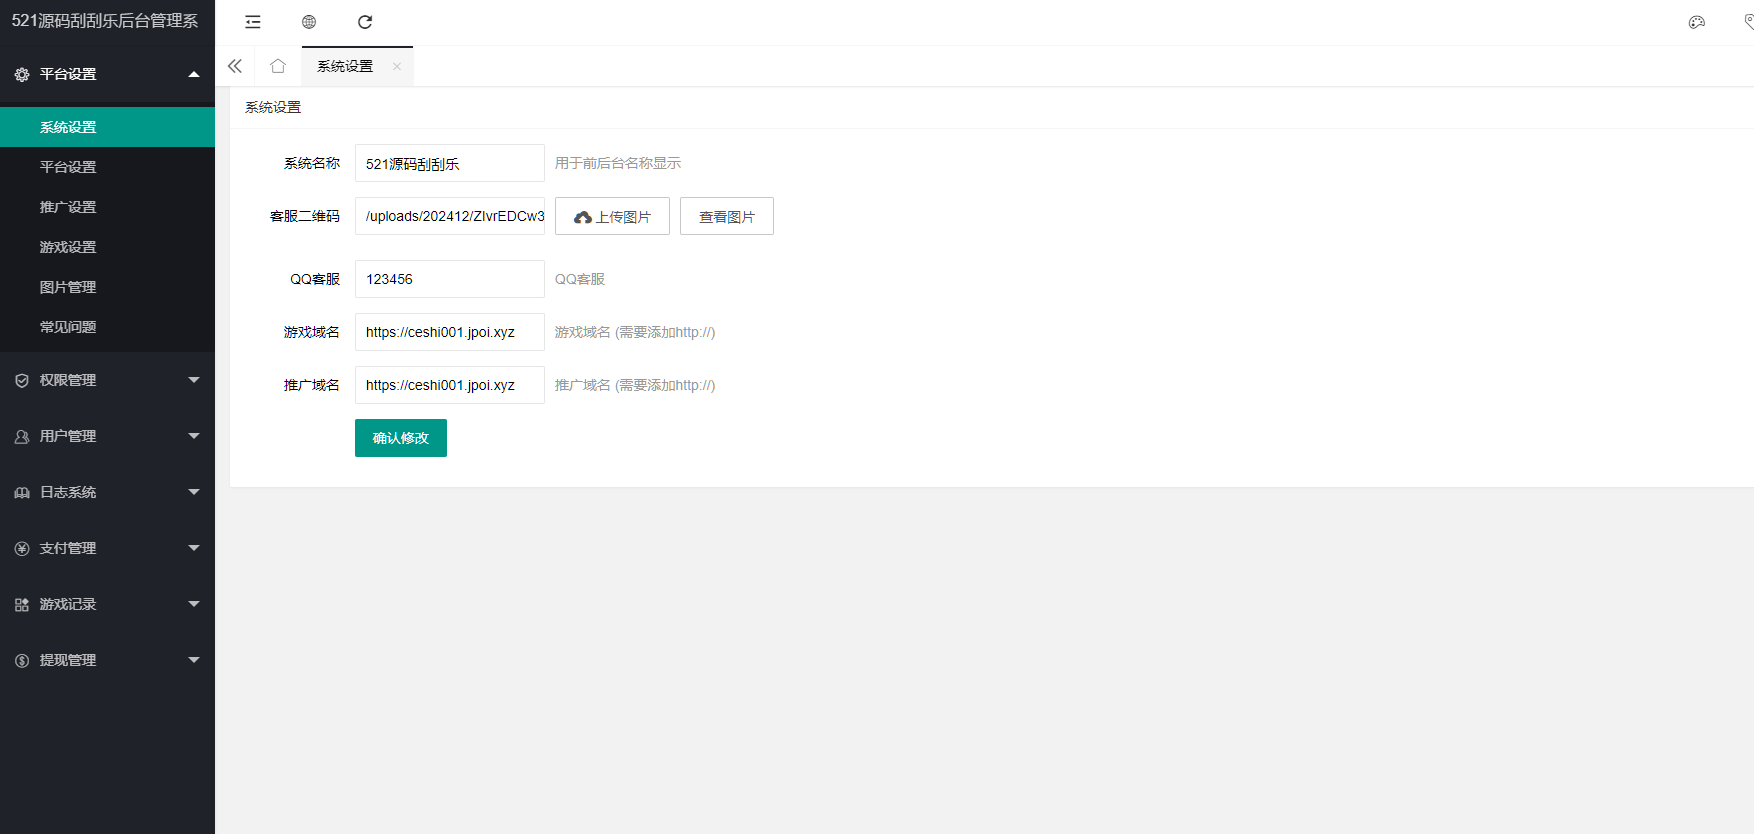
Task: Click the refresh icon in the top bar
Action: coord(365,22)
